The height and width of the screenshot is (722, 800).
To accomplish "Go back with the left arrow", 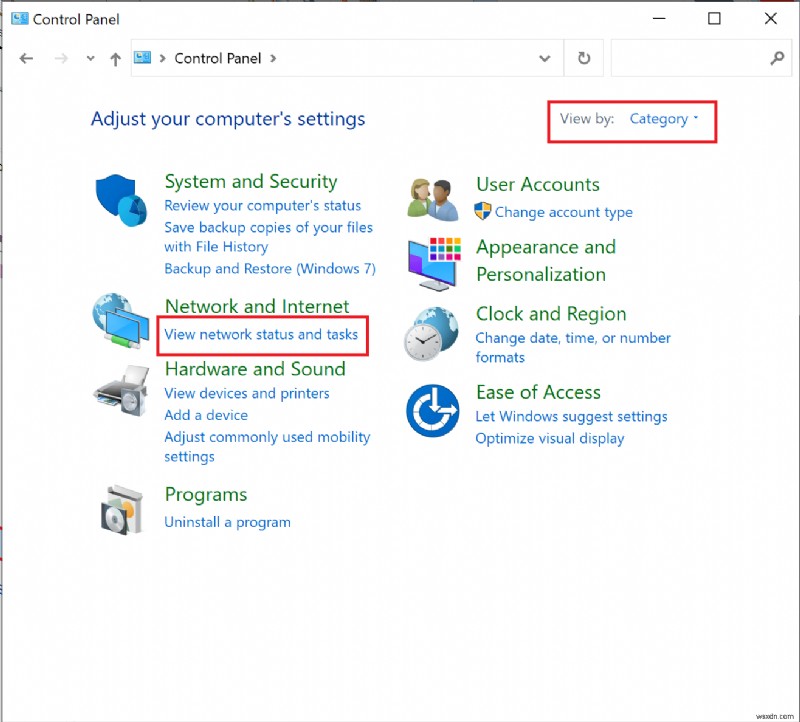I will (x=26, y=59).
